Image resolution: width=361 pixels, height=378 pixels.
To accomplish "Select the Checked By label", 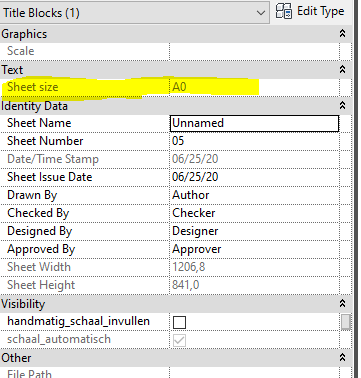I will click(38, 213).
